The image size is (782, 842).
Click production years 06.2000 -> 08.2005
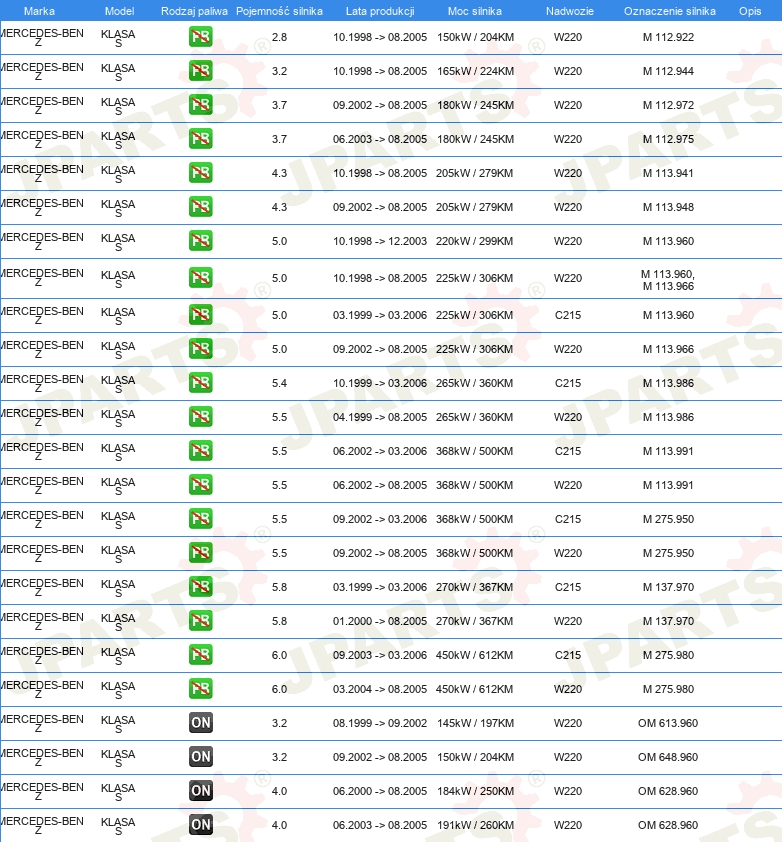[x=380, y=790]
